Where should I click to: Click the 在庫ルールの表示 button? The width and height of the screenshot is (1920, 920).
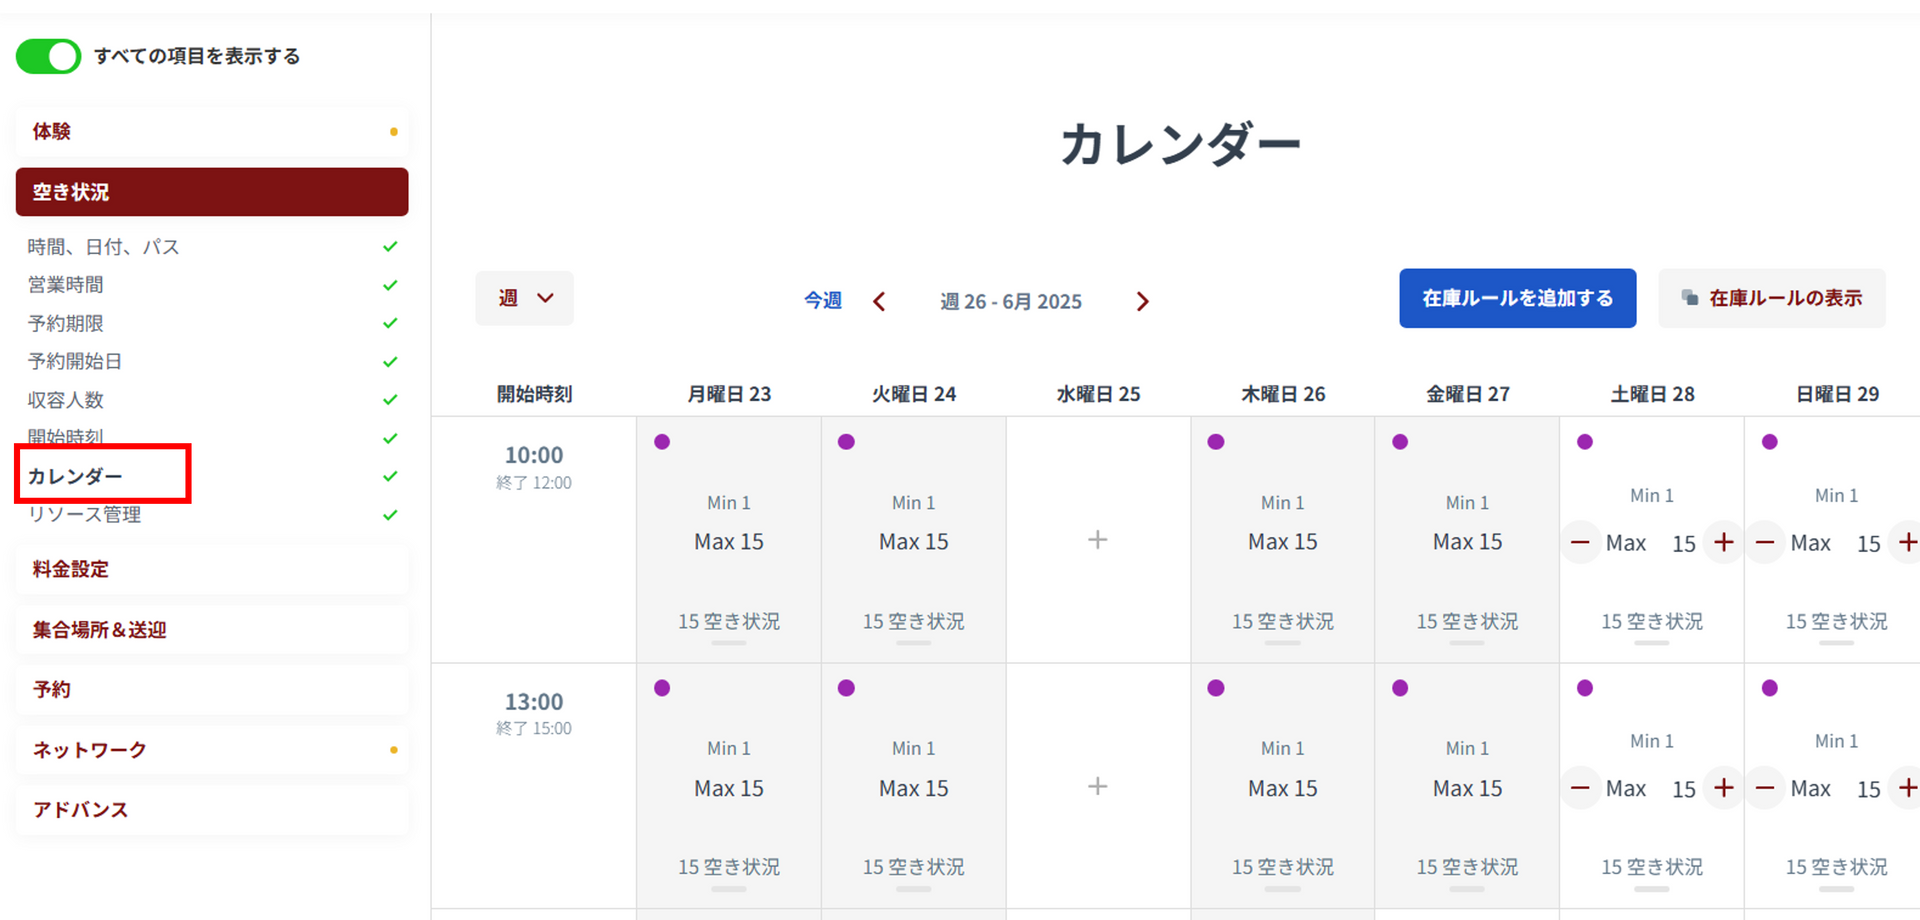[1771, 298]
